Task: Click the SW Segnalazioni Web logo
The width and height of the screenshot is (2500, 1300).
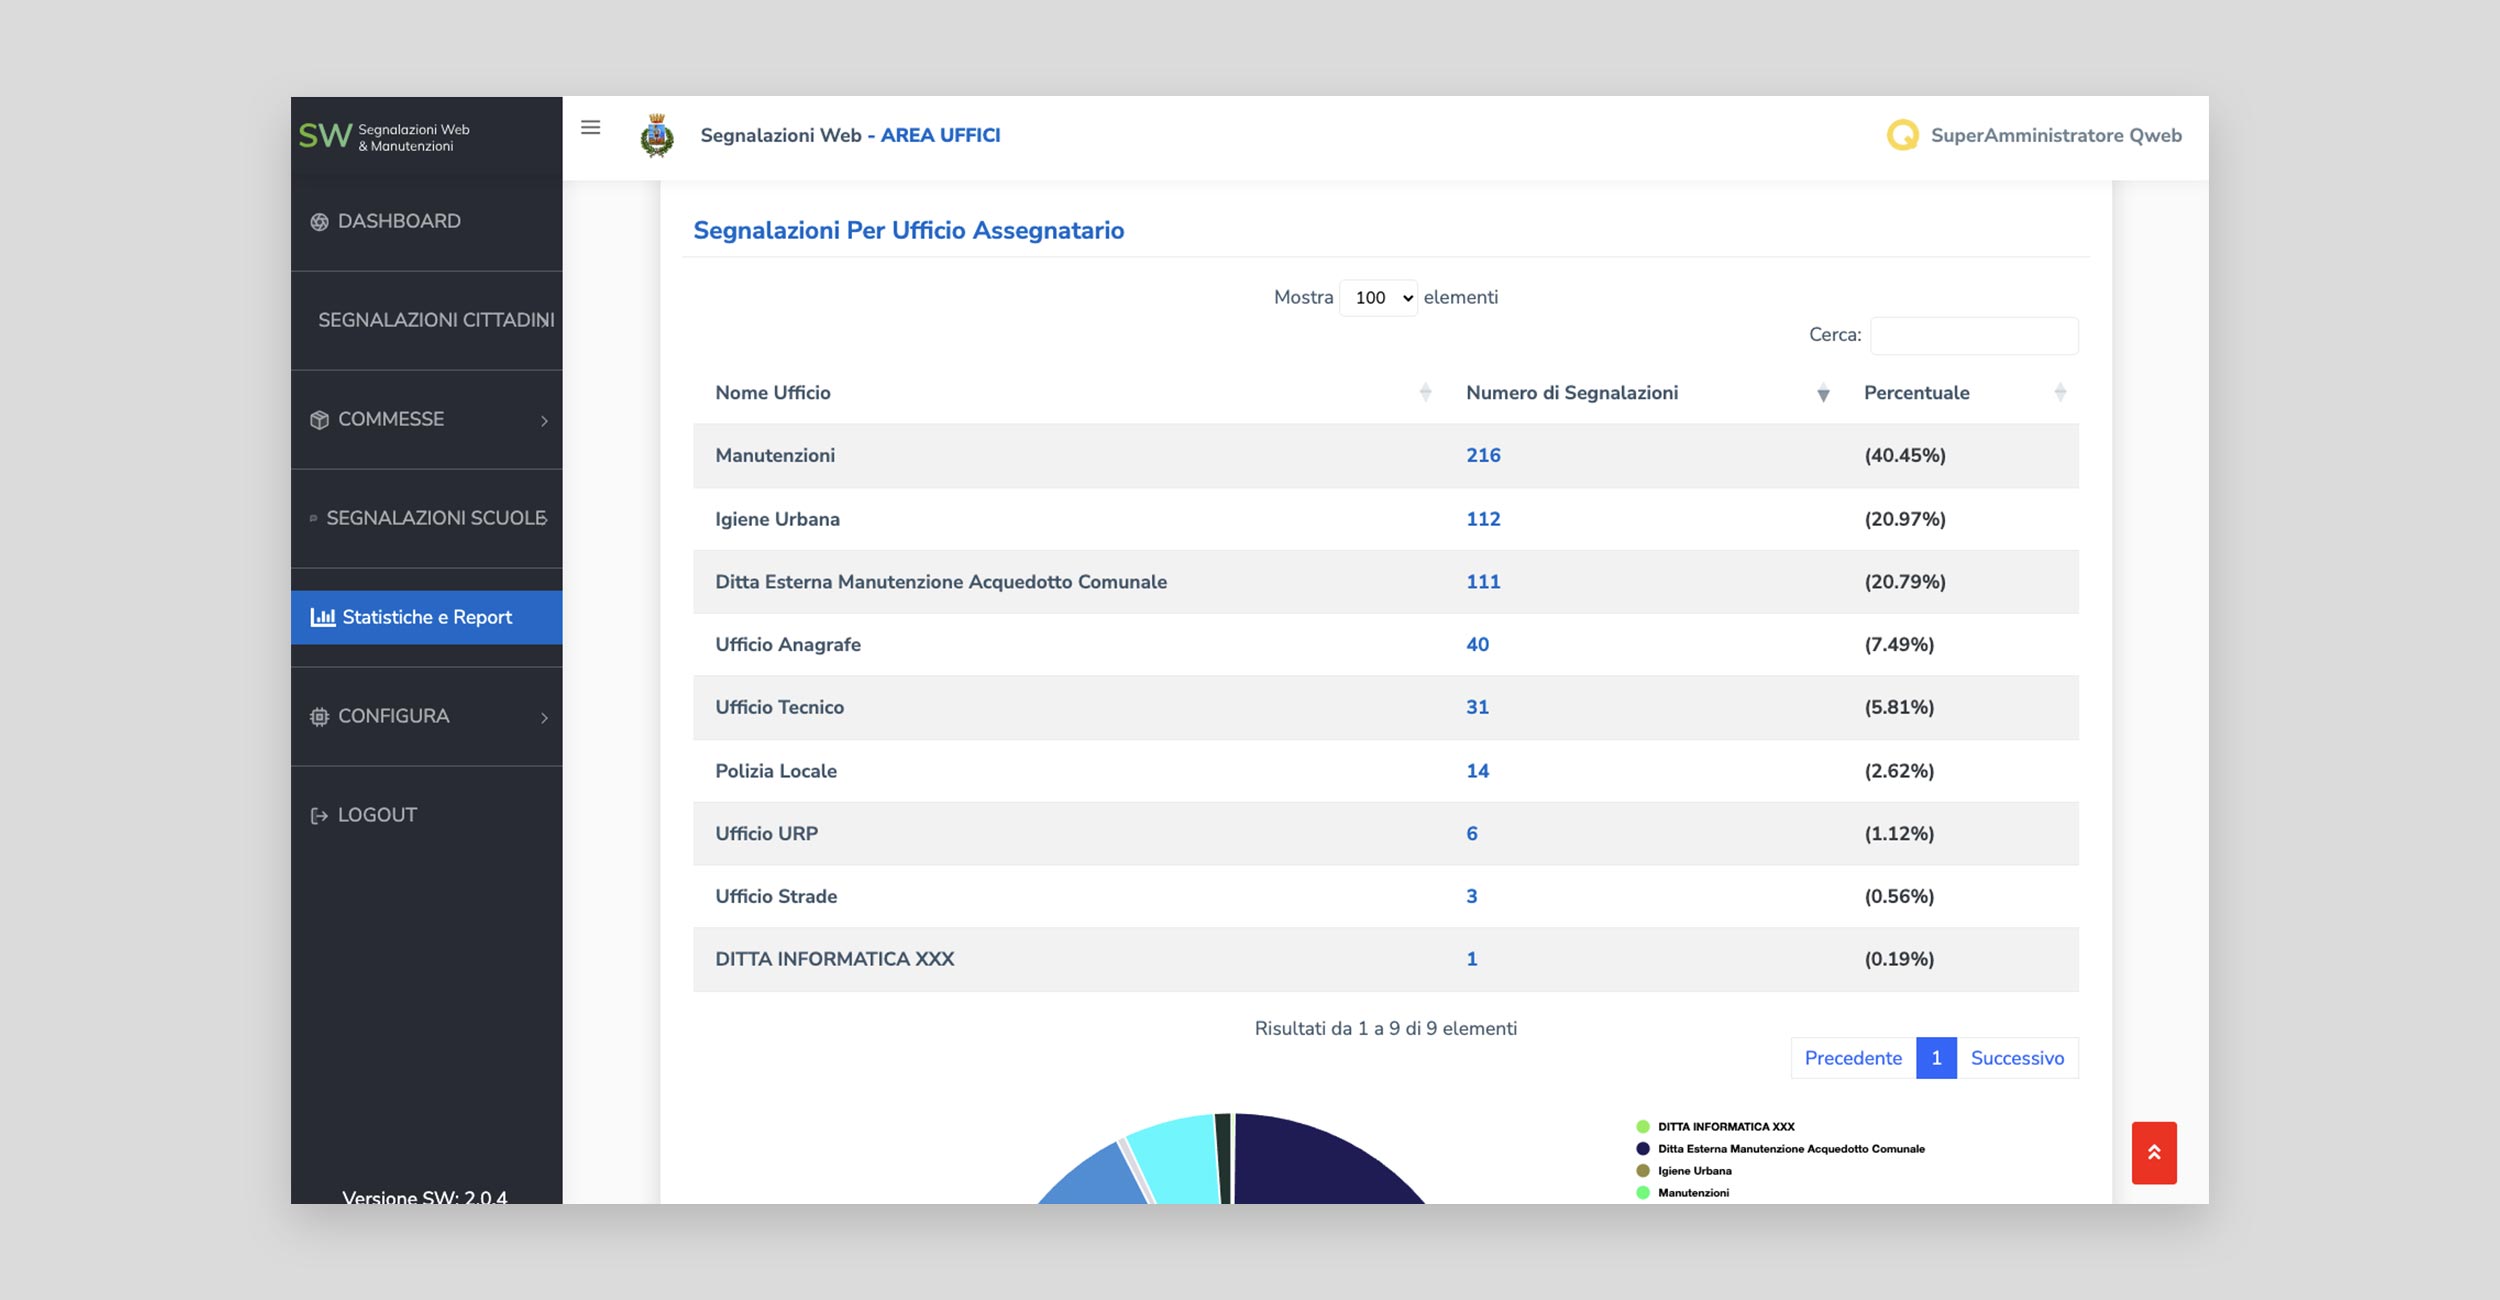Action: [384, 137]
